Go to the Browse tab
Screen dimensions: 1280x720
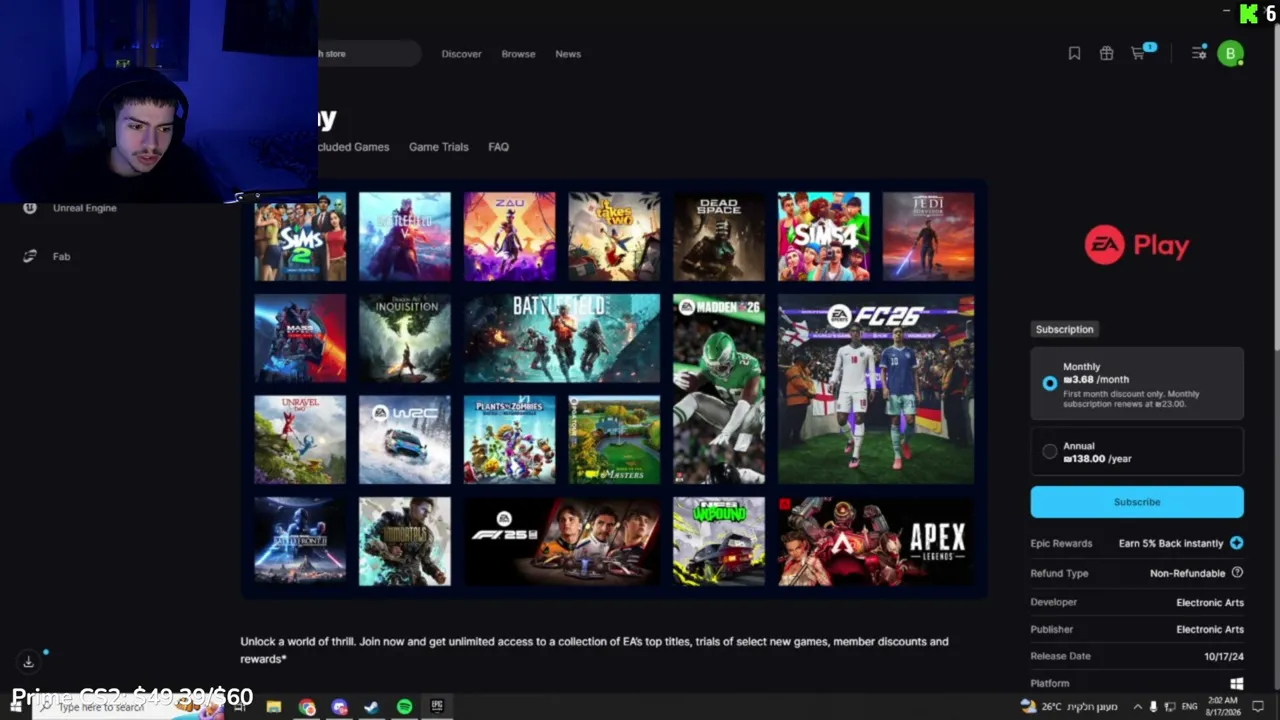coord(518,54)
